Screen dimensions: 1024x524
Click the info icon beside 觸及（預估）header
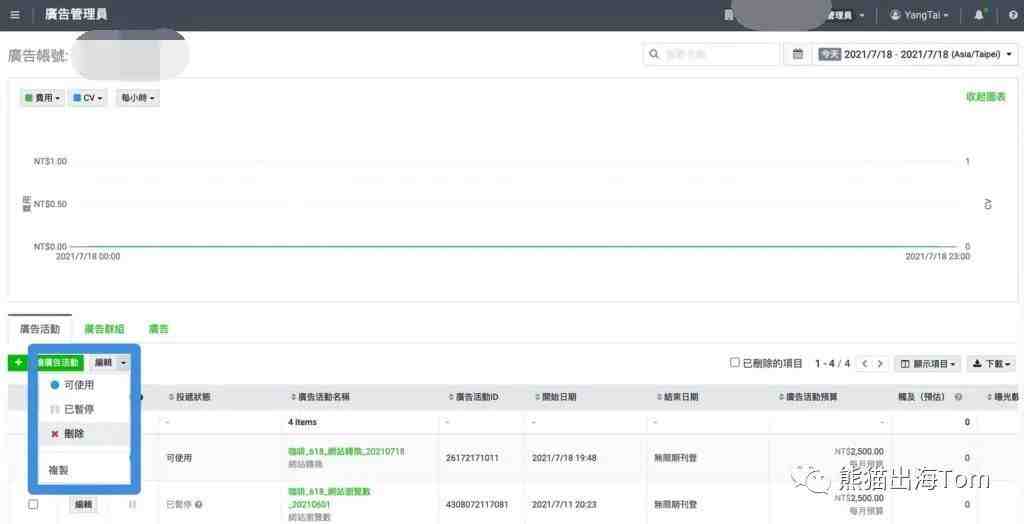(958, 397)
